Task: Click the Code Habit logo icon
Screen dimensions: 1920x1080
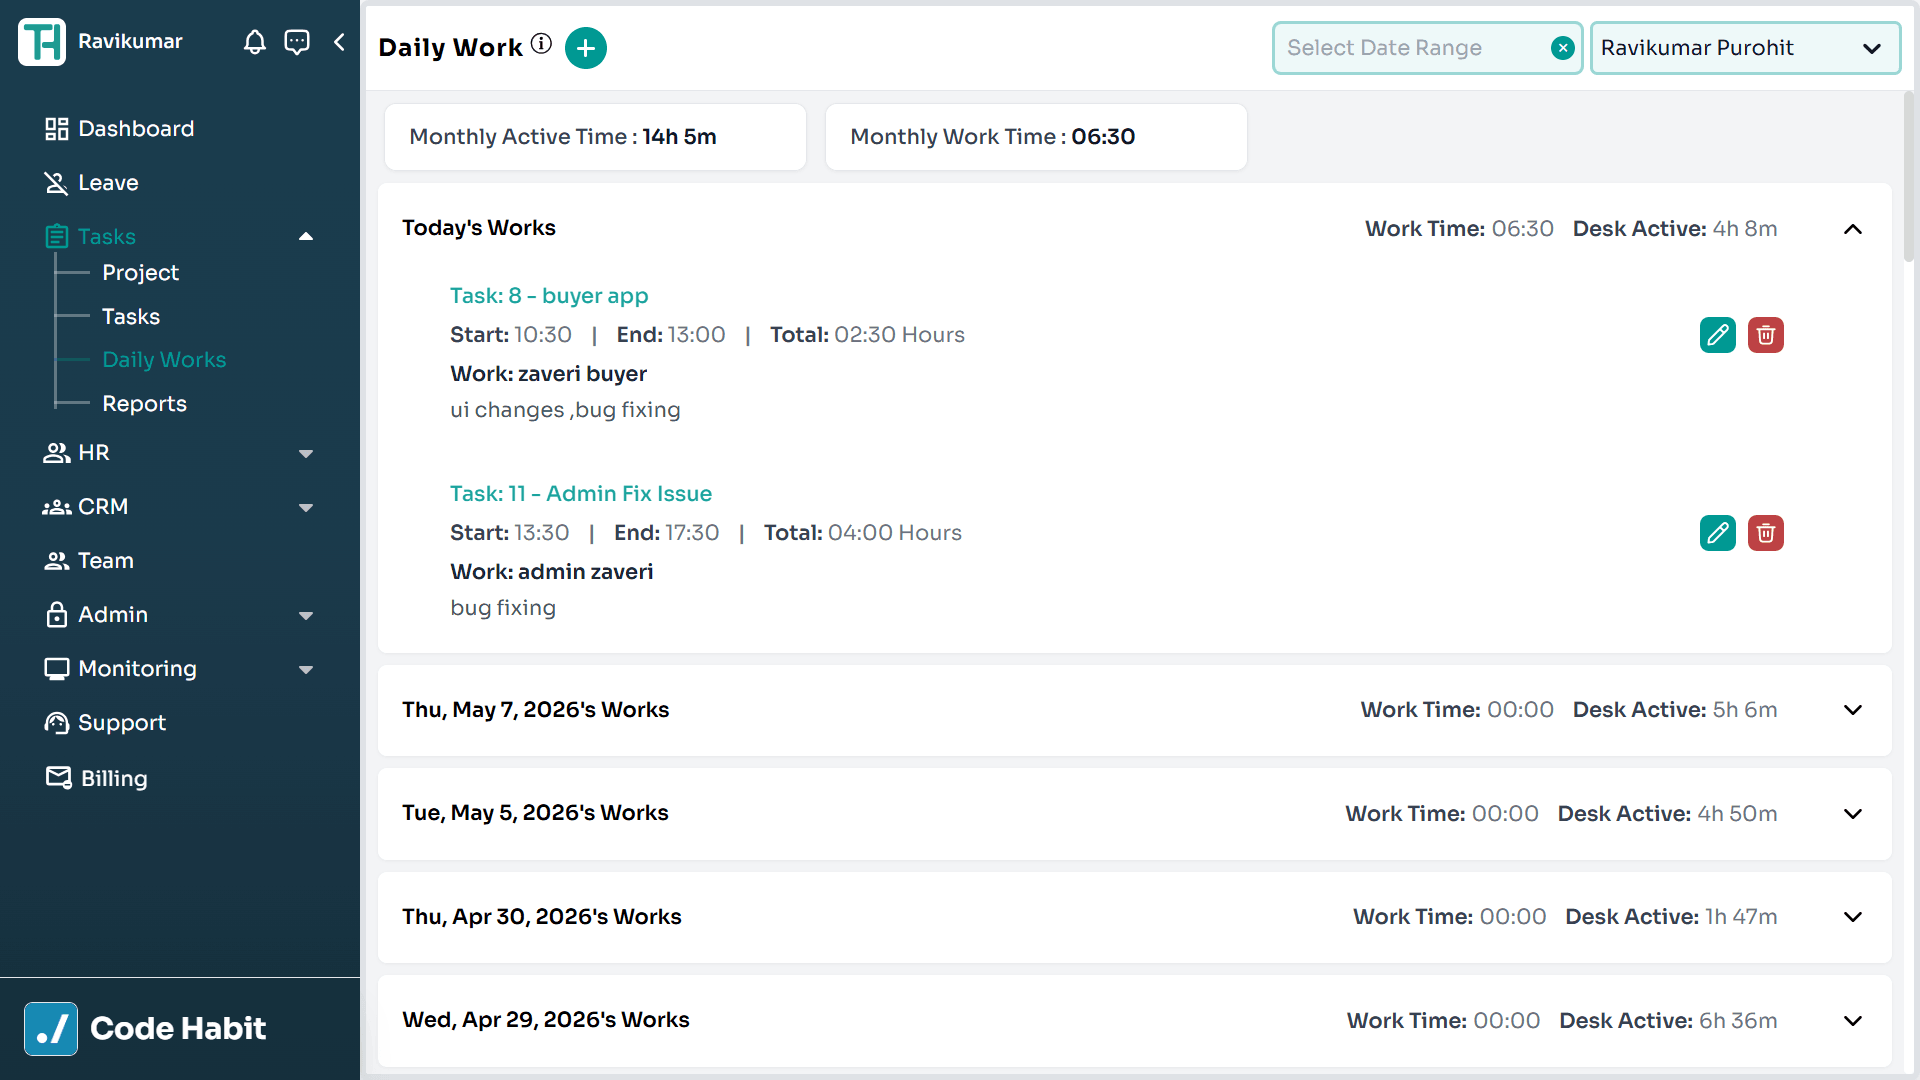Action: click(x=51, y=1029)
